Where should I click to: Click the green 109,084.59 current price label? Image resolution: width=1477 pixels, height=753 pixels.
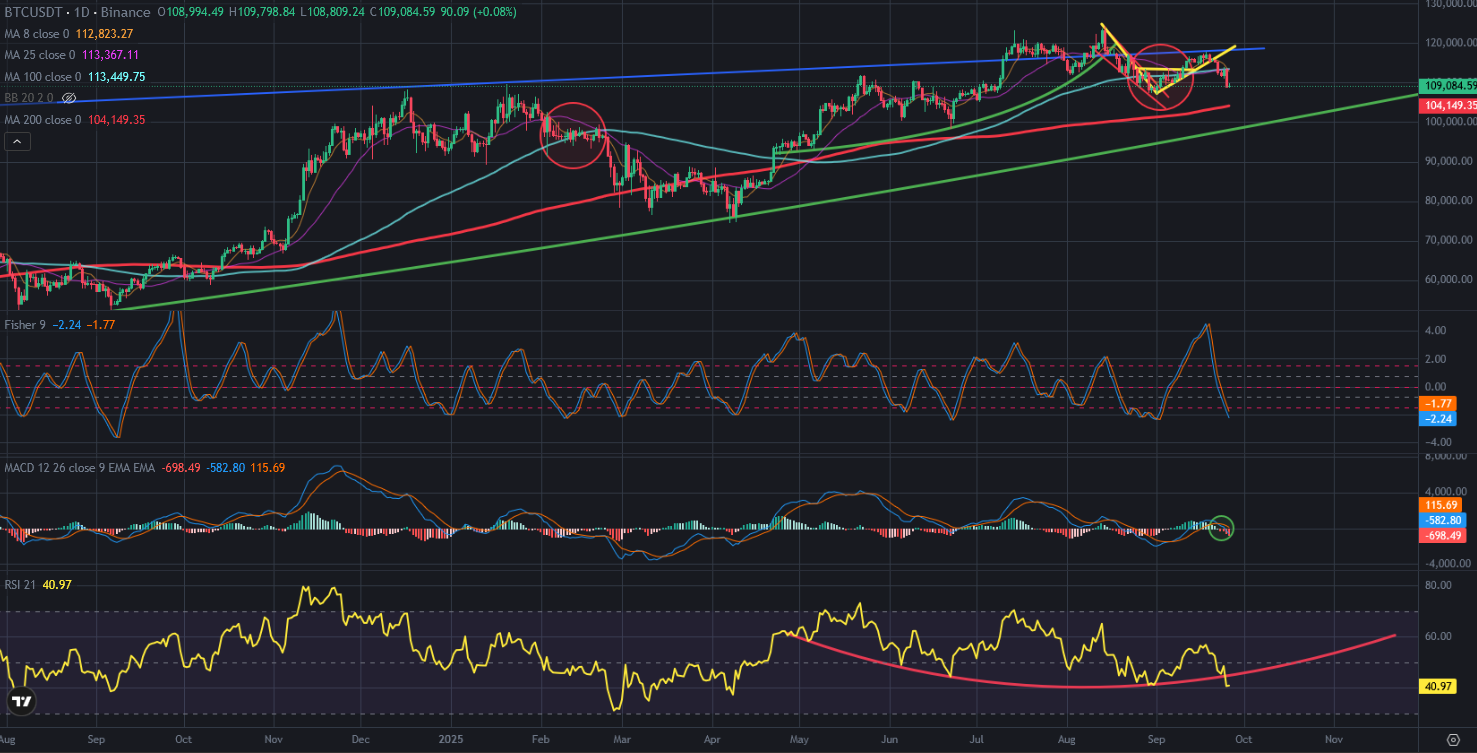tap(1448, 86)
